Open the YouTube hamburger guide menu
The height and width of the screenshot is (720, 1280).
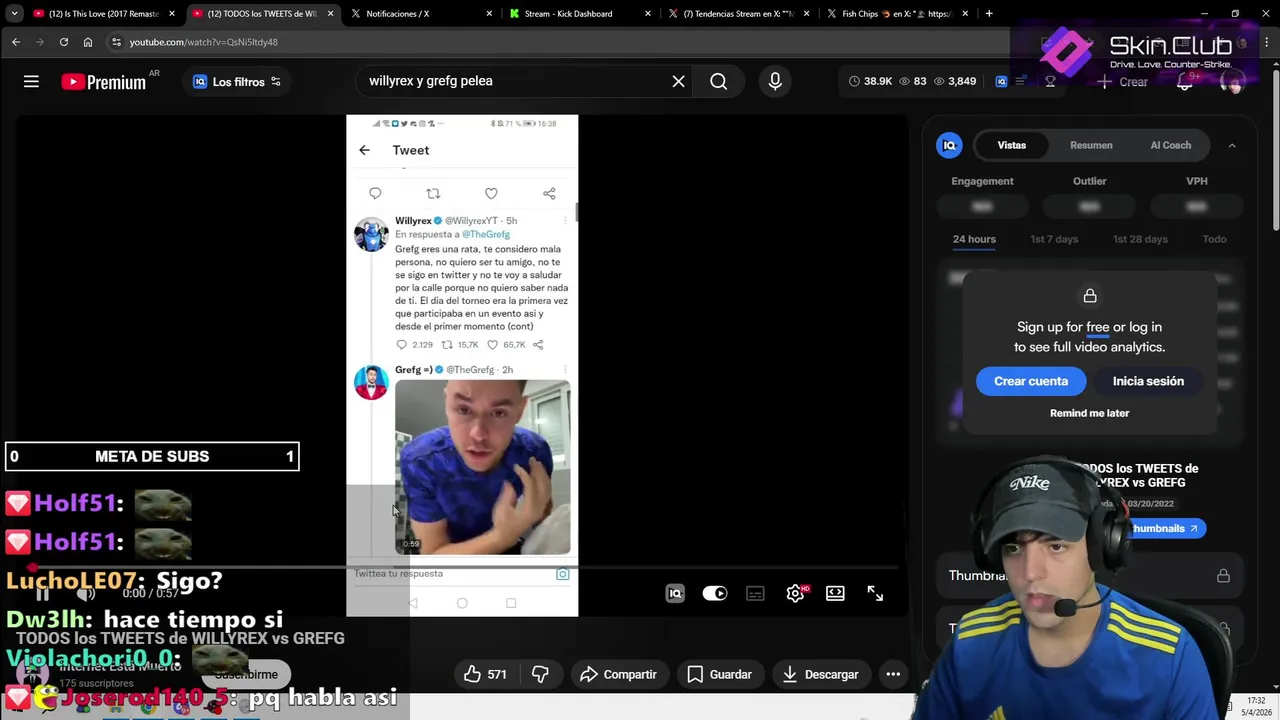pos(31,82)
